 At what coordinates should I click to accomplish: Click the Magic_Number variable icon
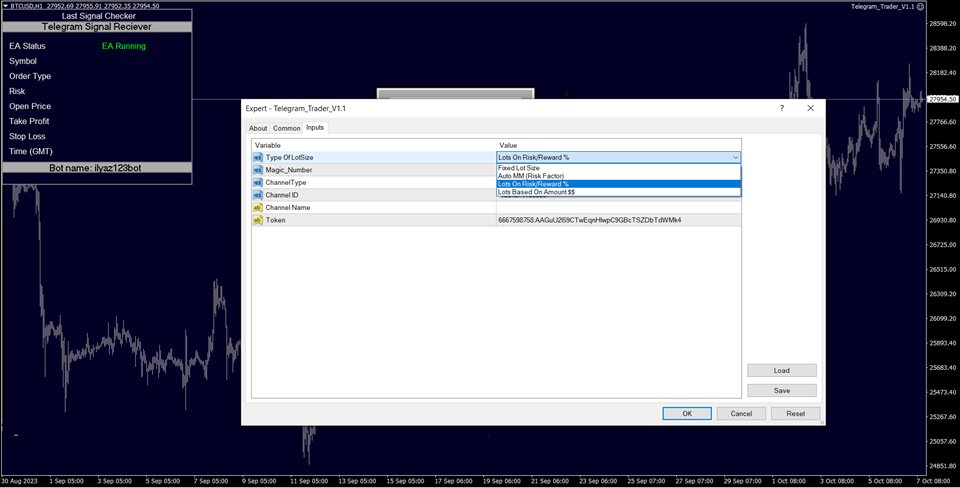pos(258,170)
